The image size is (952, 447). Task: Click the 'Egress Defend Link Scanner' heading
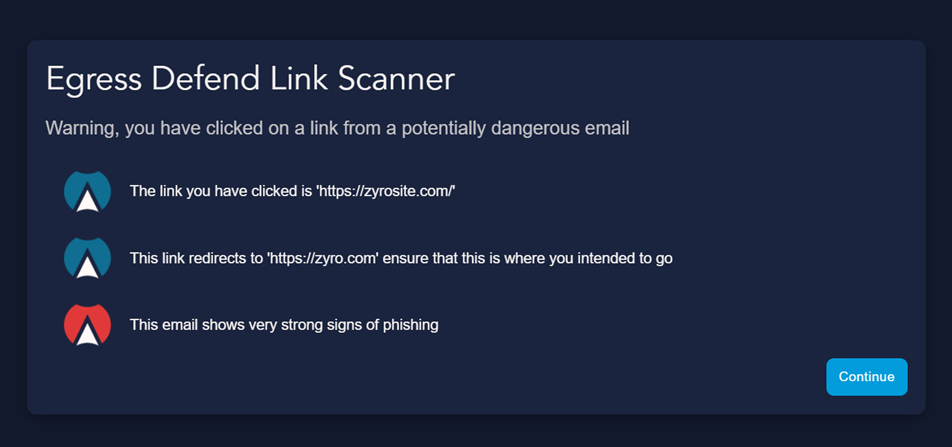(x=250, y=79)
